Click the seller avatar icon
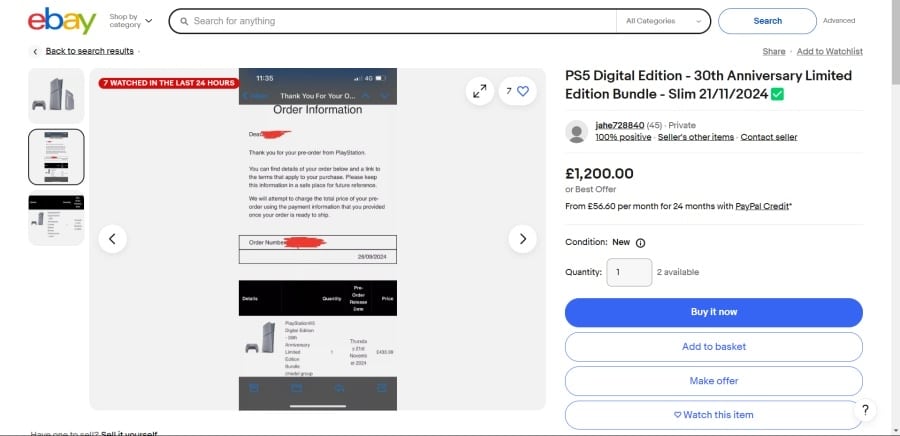 coord(576,131)
